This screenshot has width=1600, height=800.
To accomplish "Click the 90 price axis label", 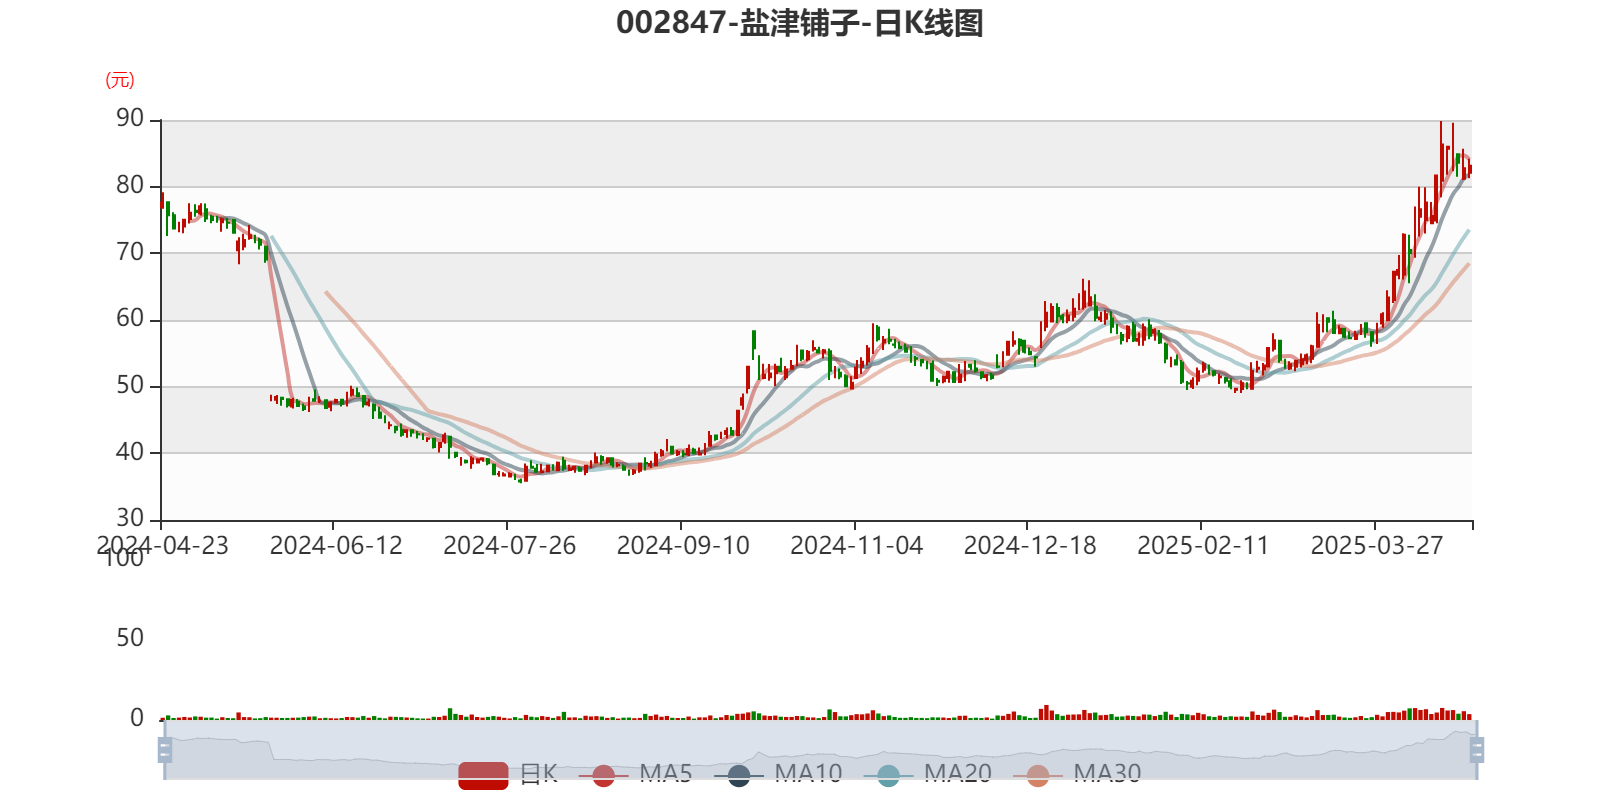I will [x=130, y=119].
